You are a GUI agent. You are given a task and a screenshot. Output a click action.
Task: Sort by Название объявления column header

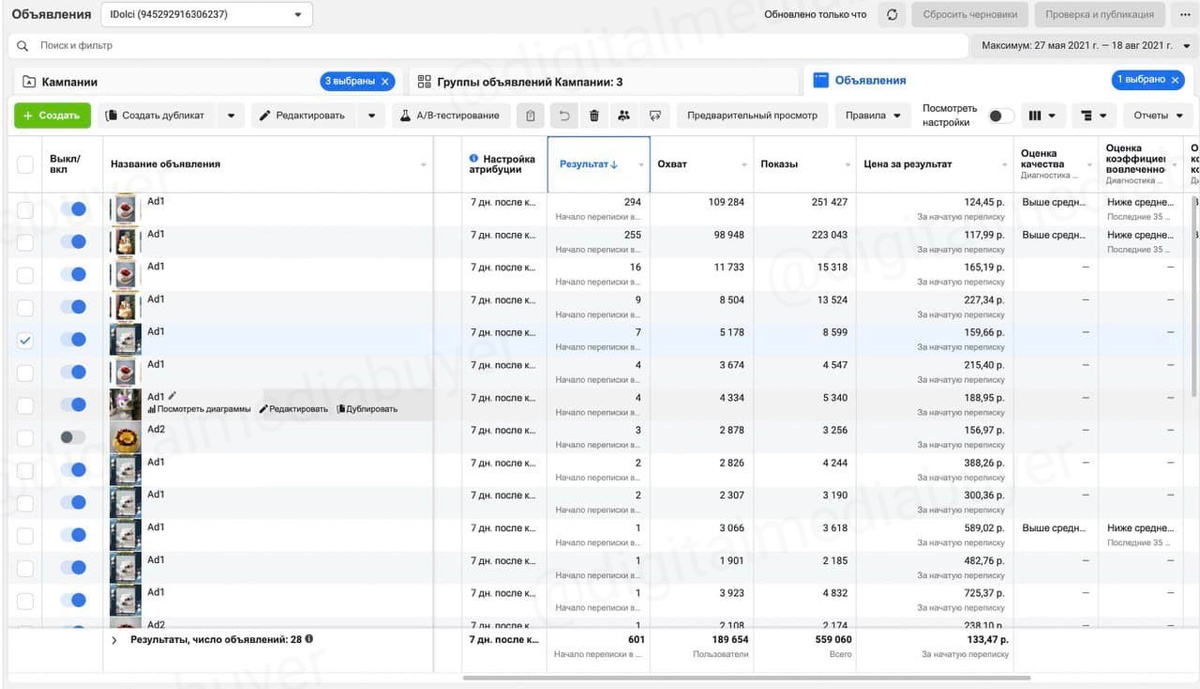click(x=269, y=164)
